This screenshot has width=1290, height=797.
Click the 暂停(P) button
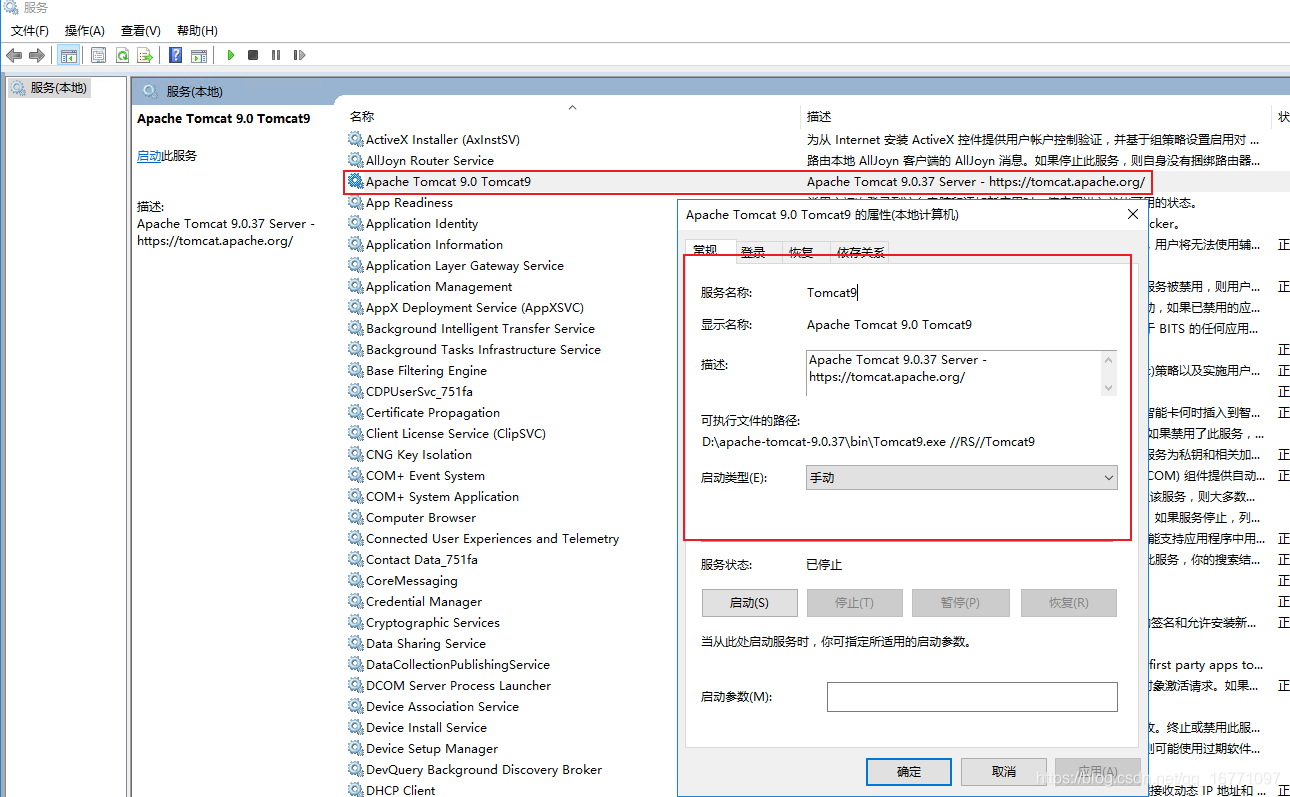tap(960, 603)
